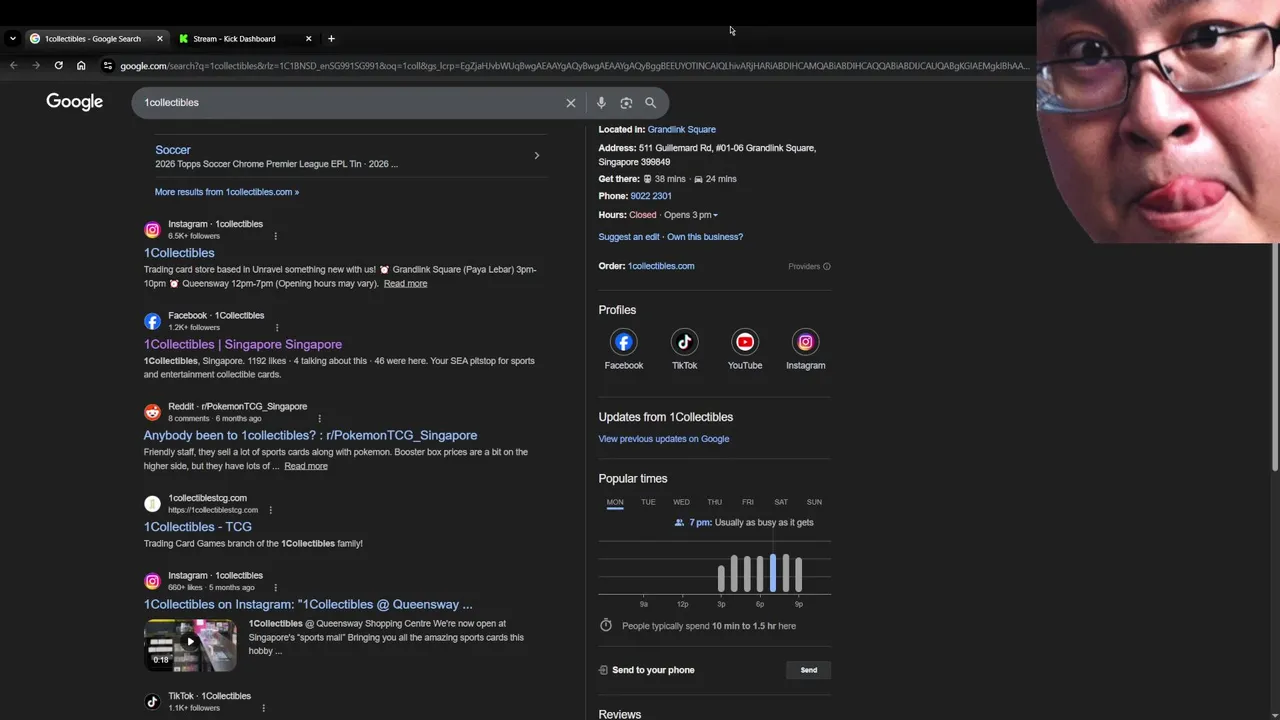Select TUE in Popular times

point(648,502)
